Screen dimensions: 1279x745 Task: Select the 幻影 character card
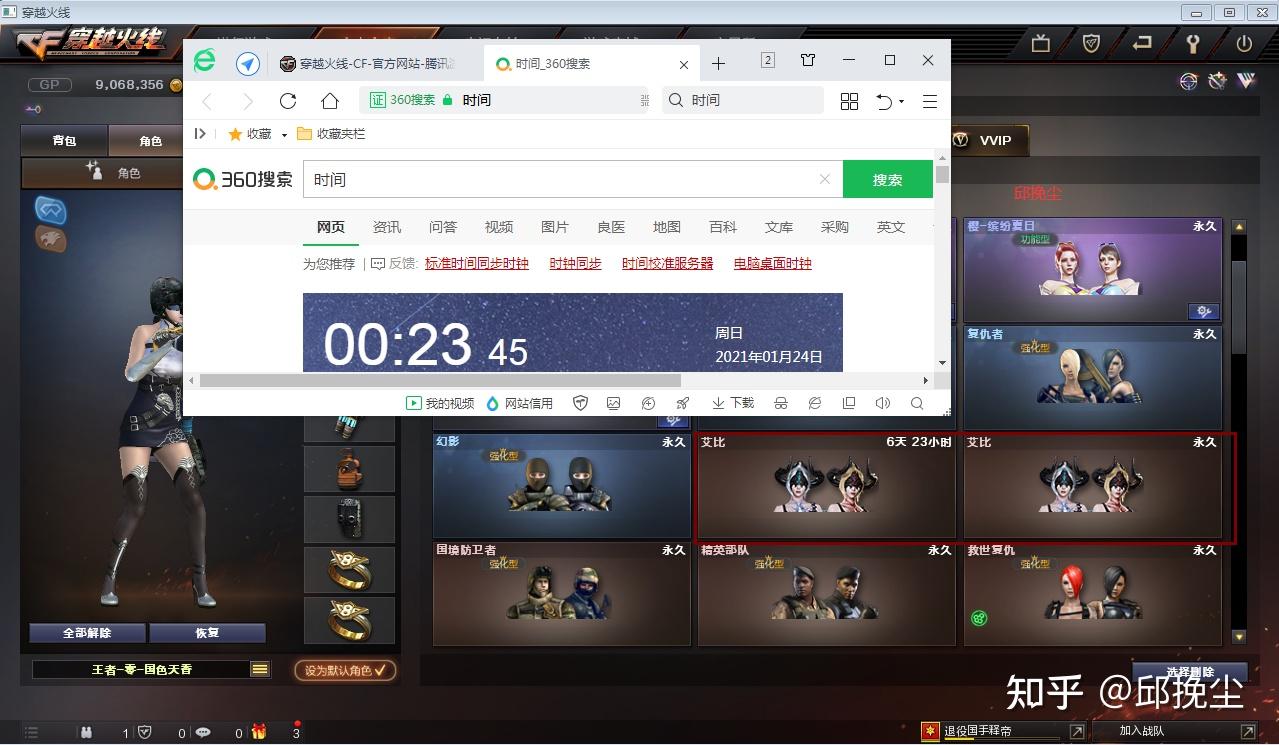point(562,486)
